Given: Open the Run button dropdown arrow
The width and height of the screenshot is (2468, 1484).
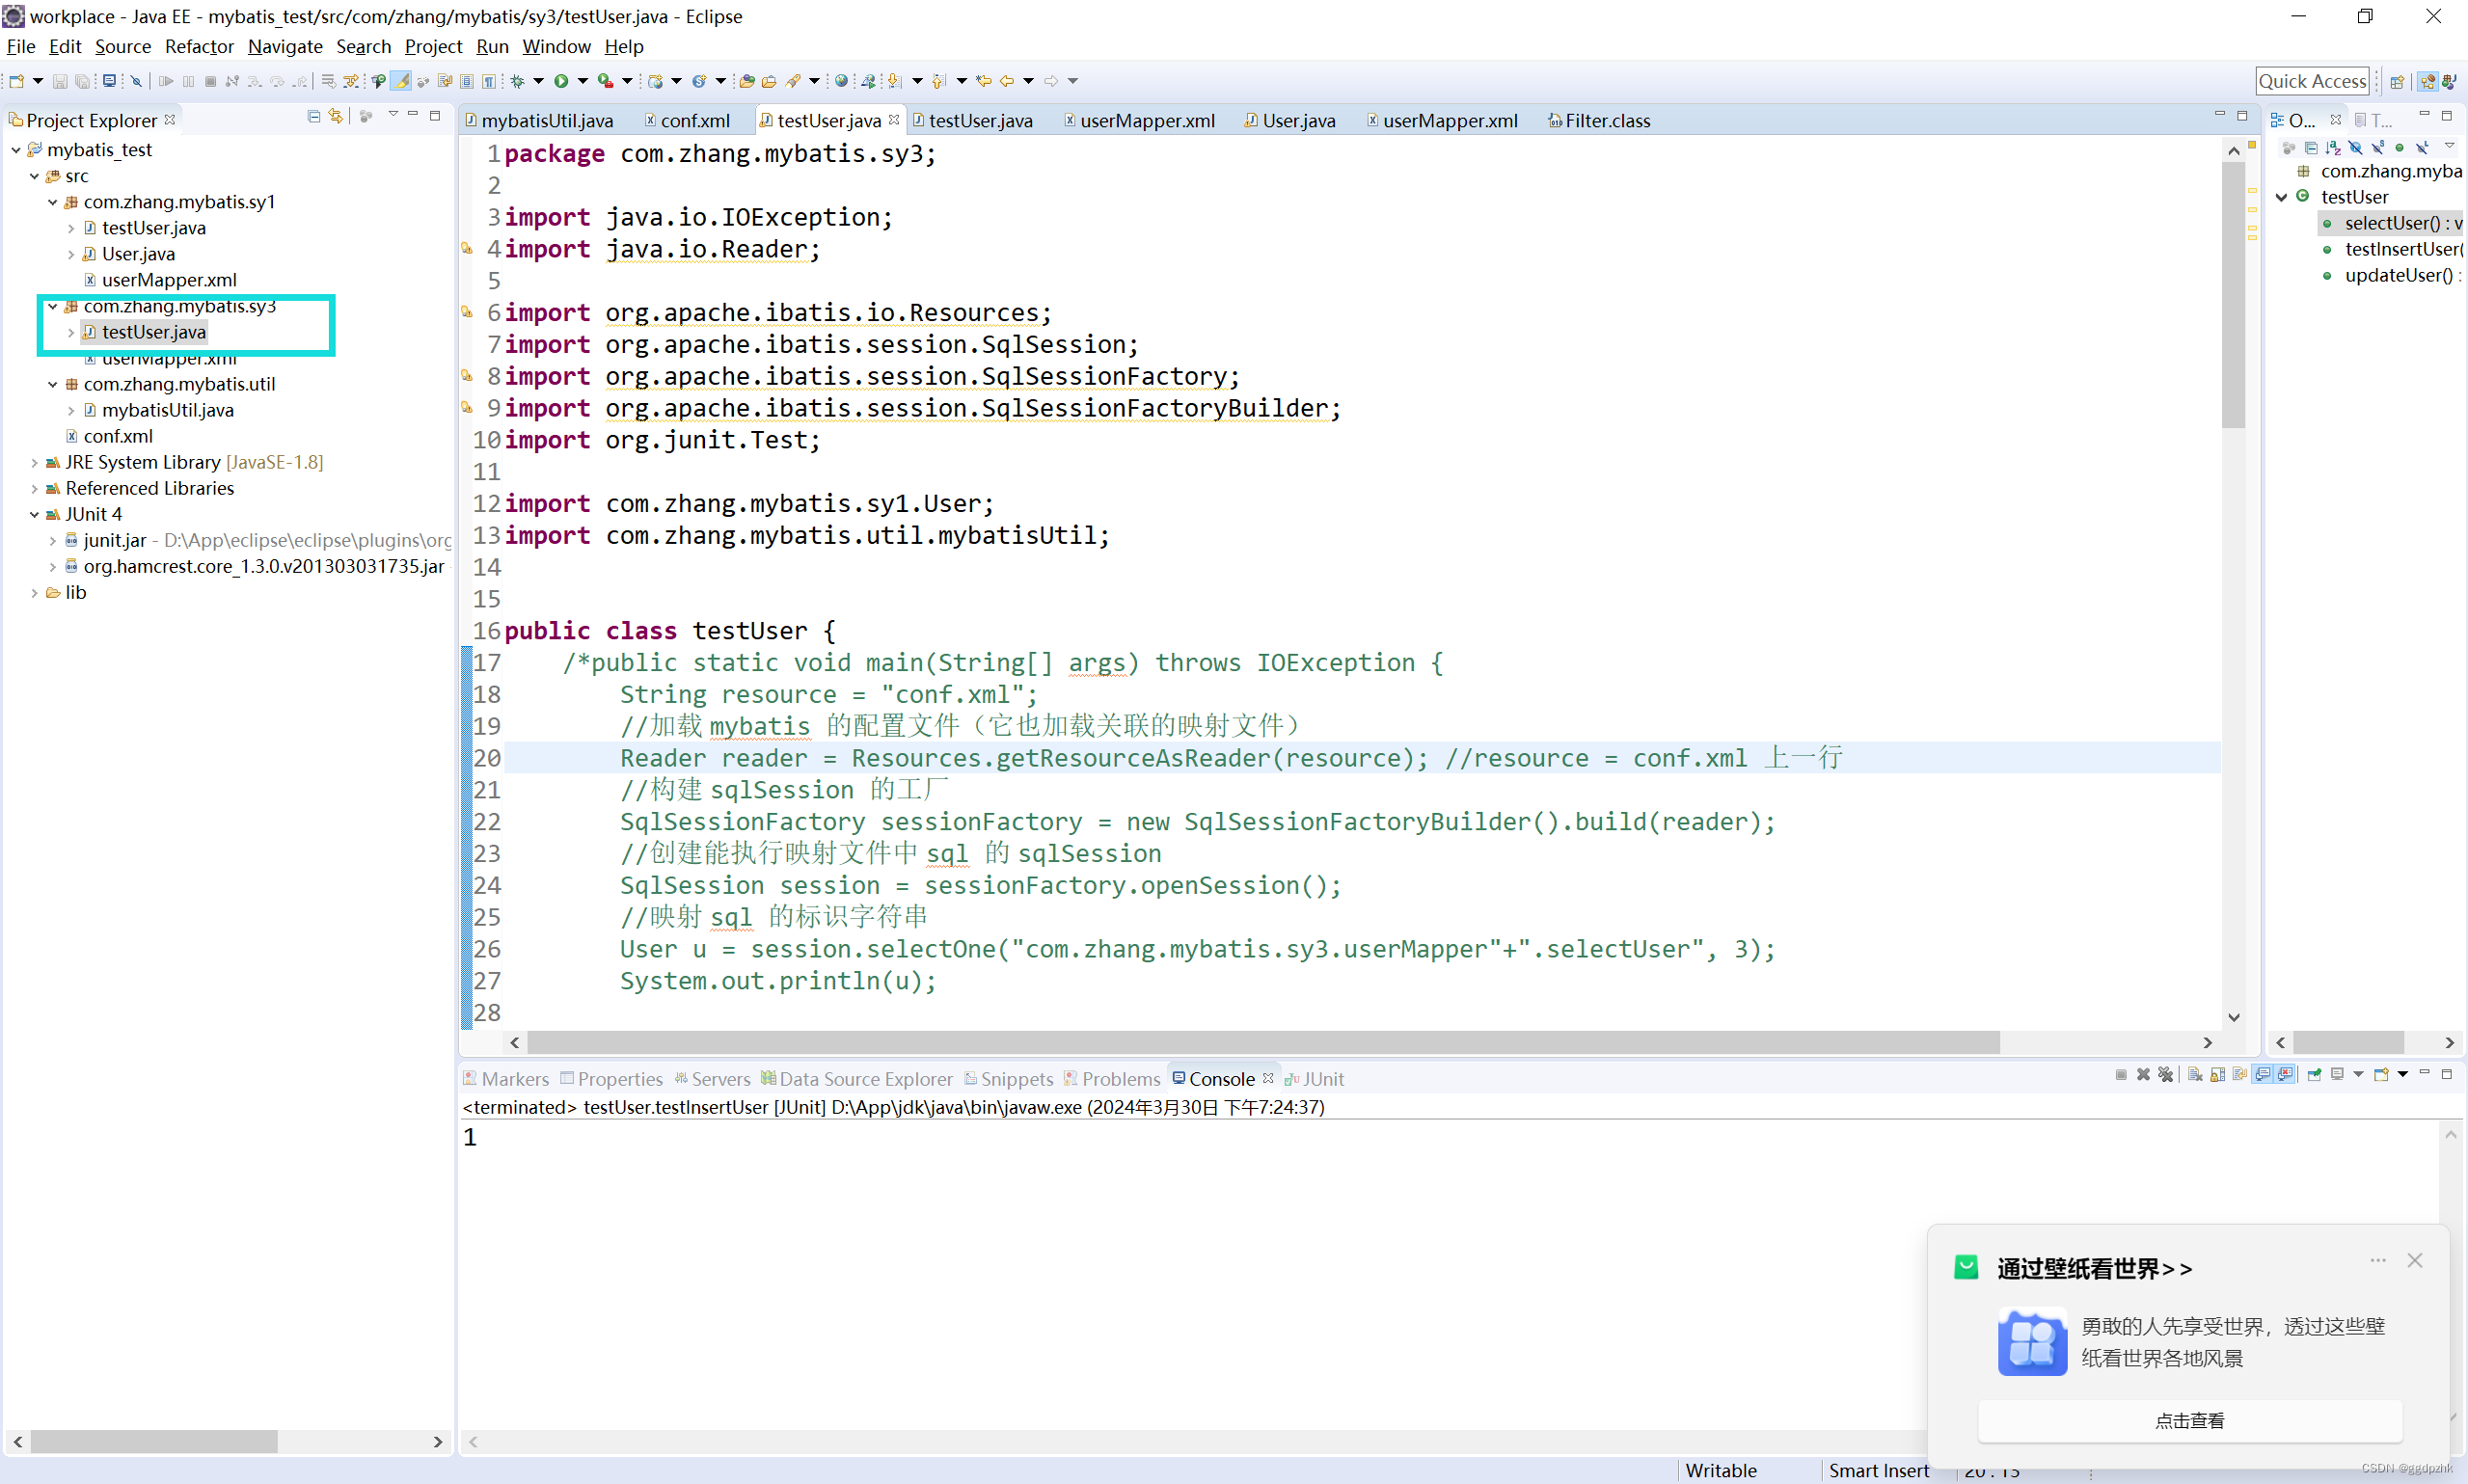Looking at the screenshot, I should point(583,81).
